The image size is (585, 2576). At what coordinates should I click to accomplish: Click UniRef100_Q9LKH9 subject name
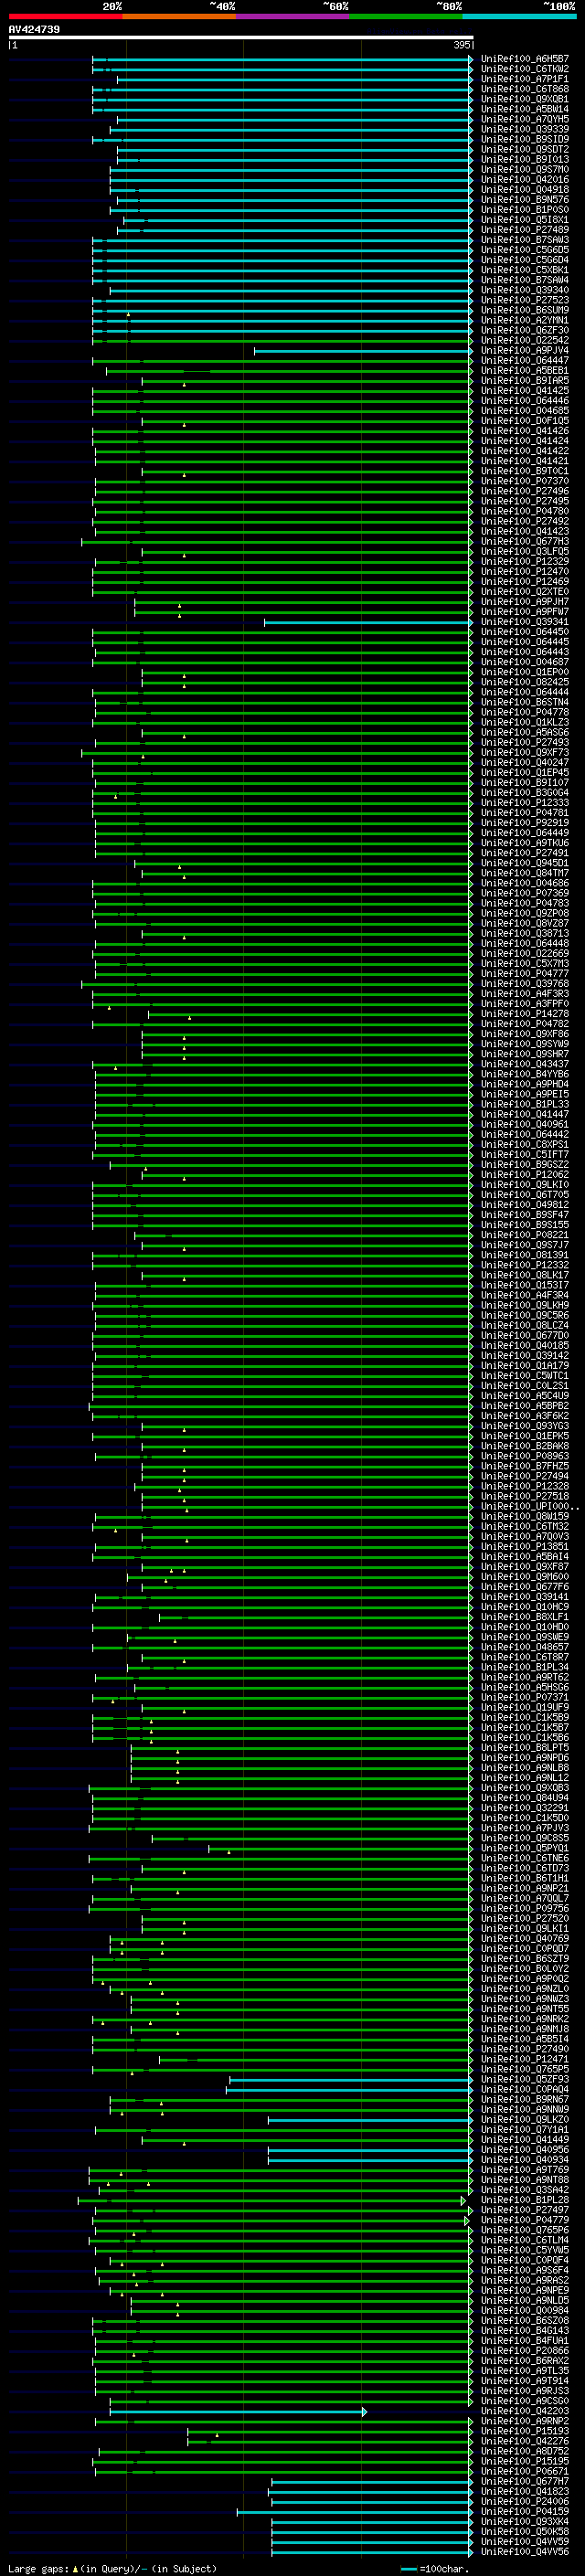524,1305
